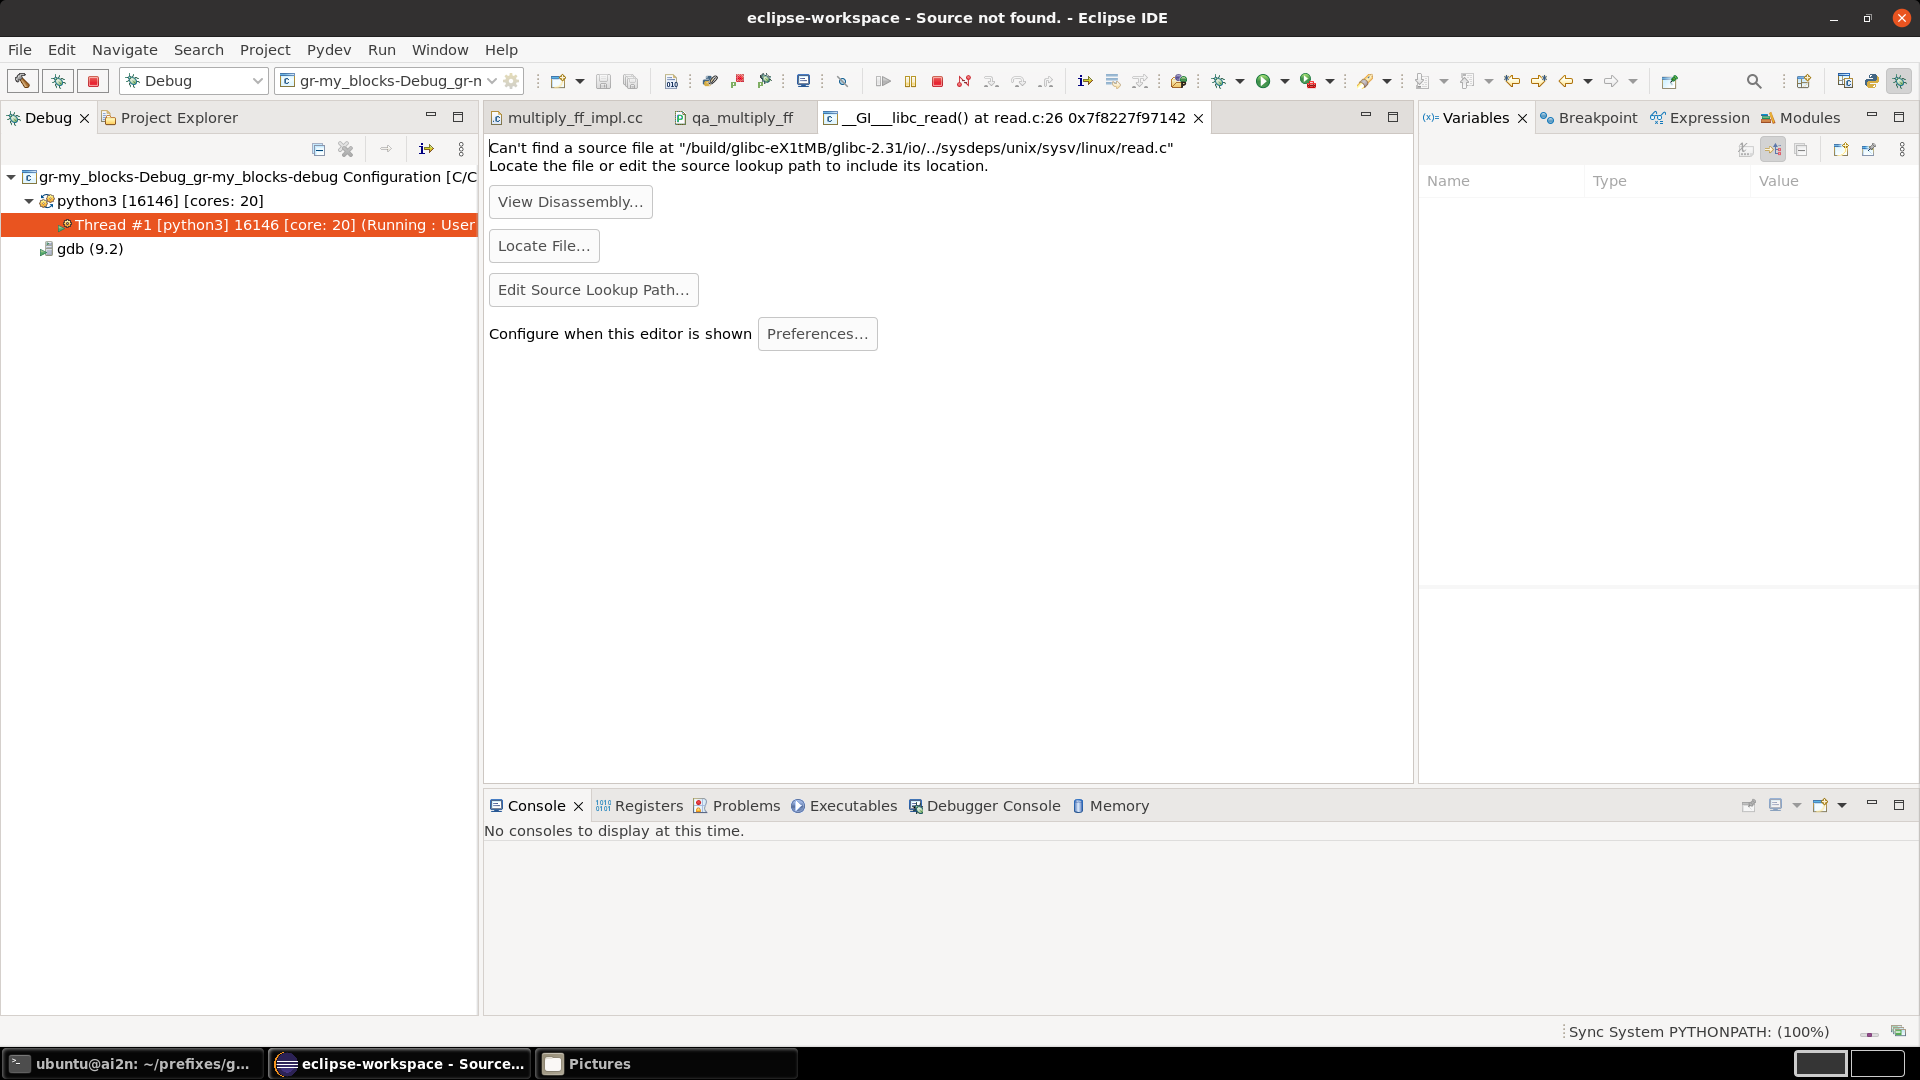
Task: Terminate the debug session with red square
Action: point(937,81)
